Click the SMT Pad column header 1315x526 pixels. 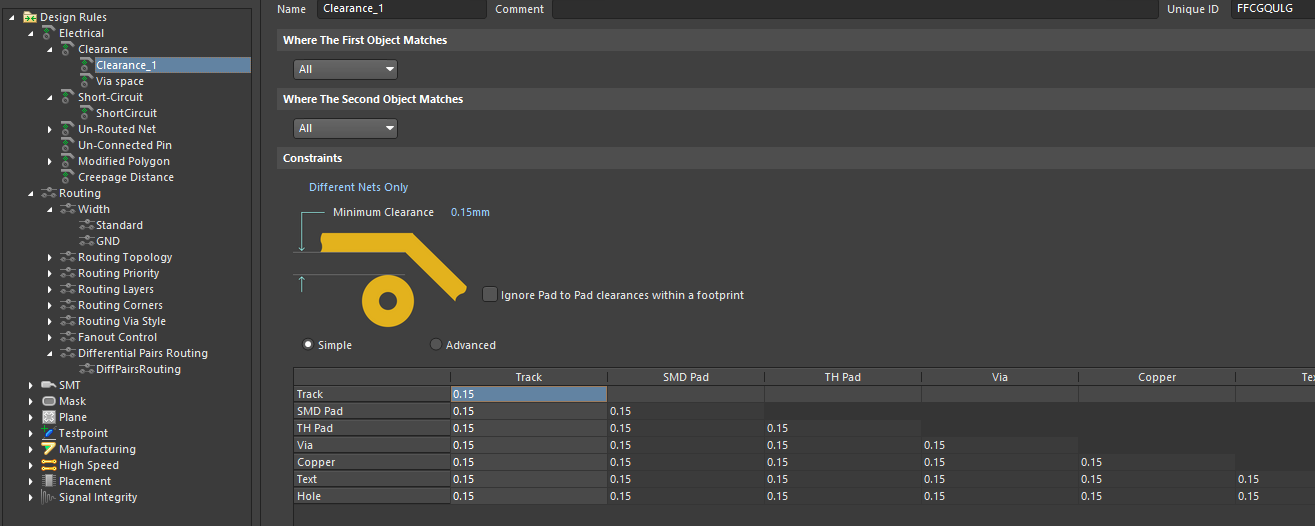(685, 377)
